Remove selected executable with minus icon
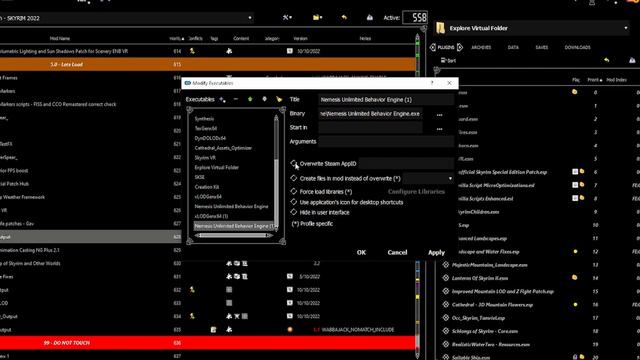The height and width of the screenshot is (360, 640). click(236, 99)
